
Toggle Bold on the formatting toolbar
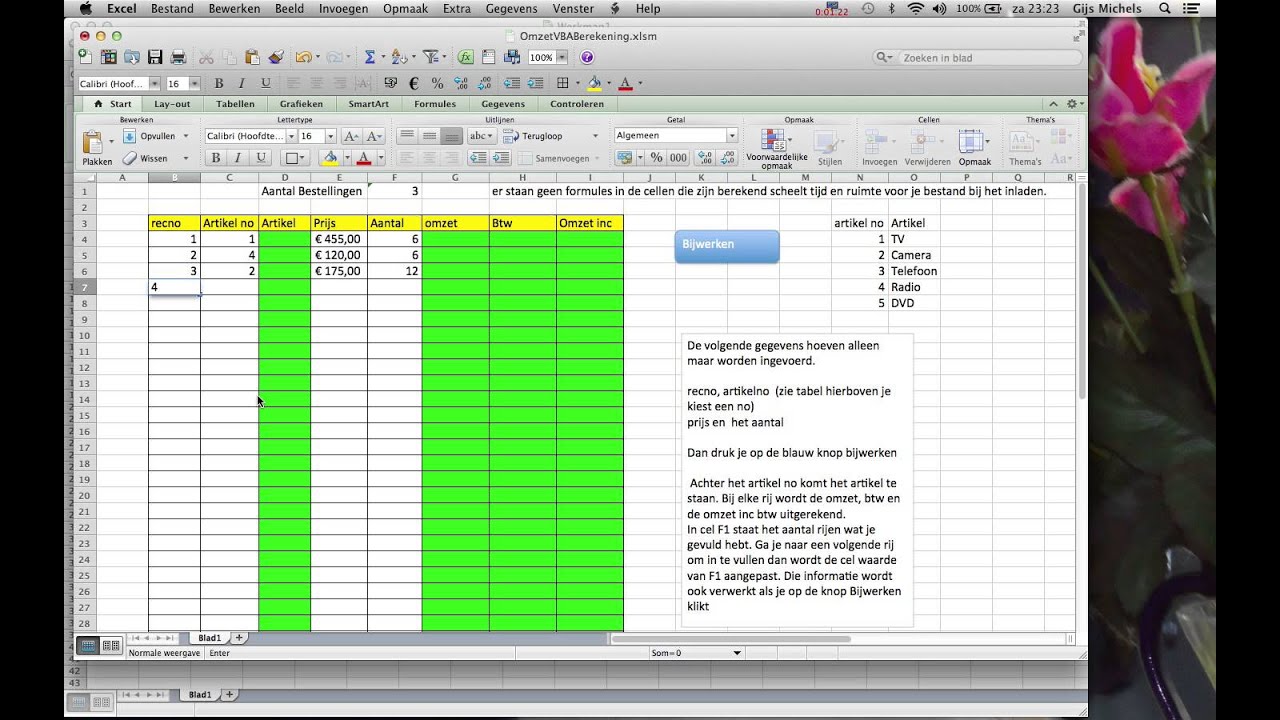tap(218, 83)
